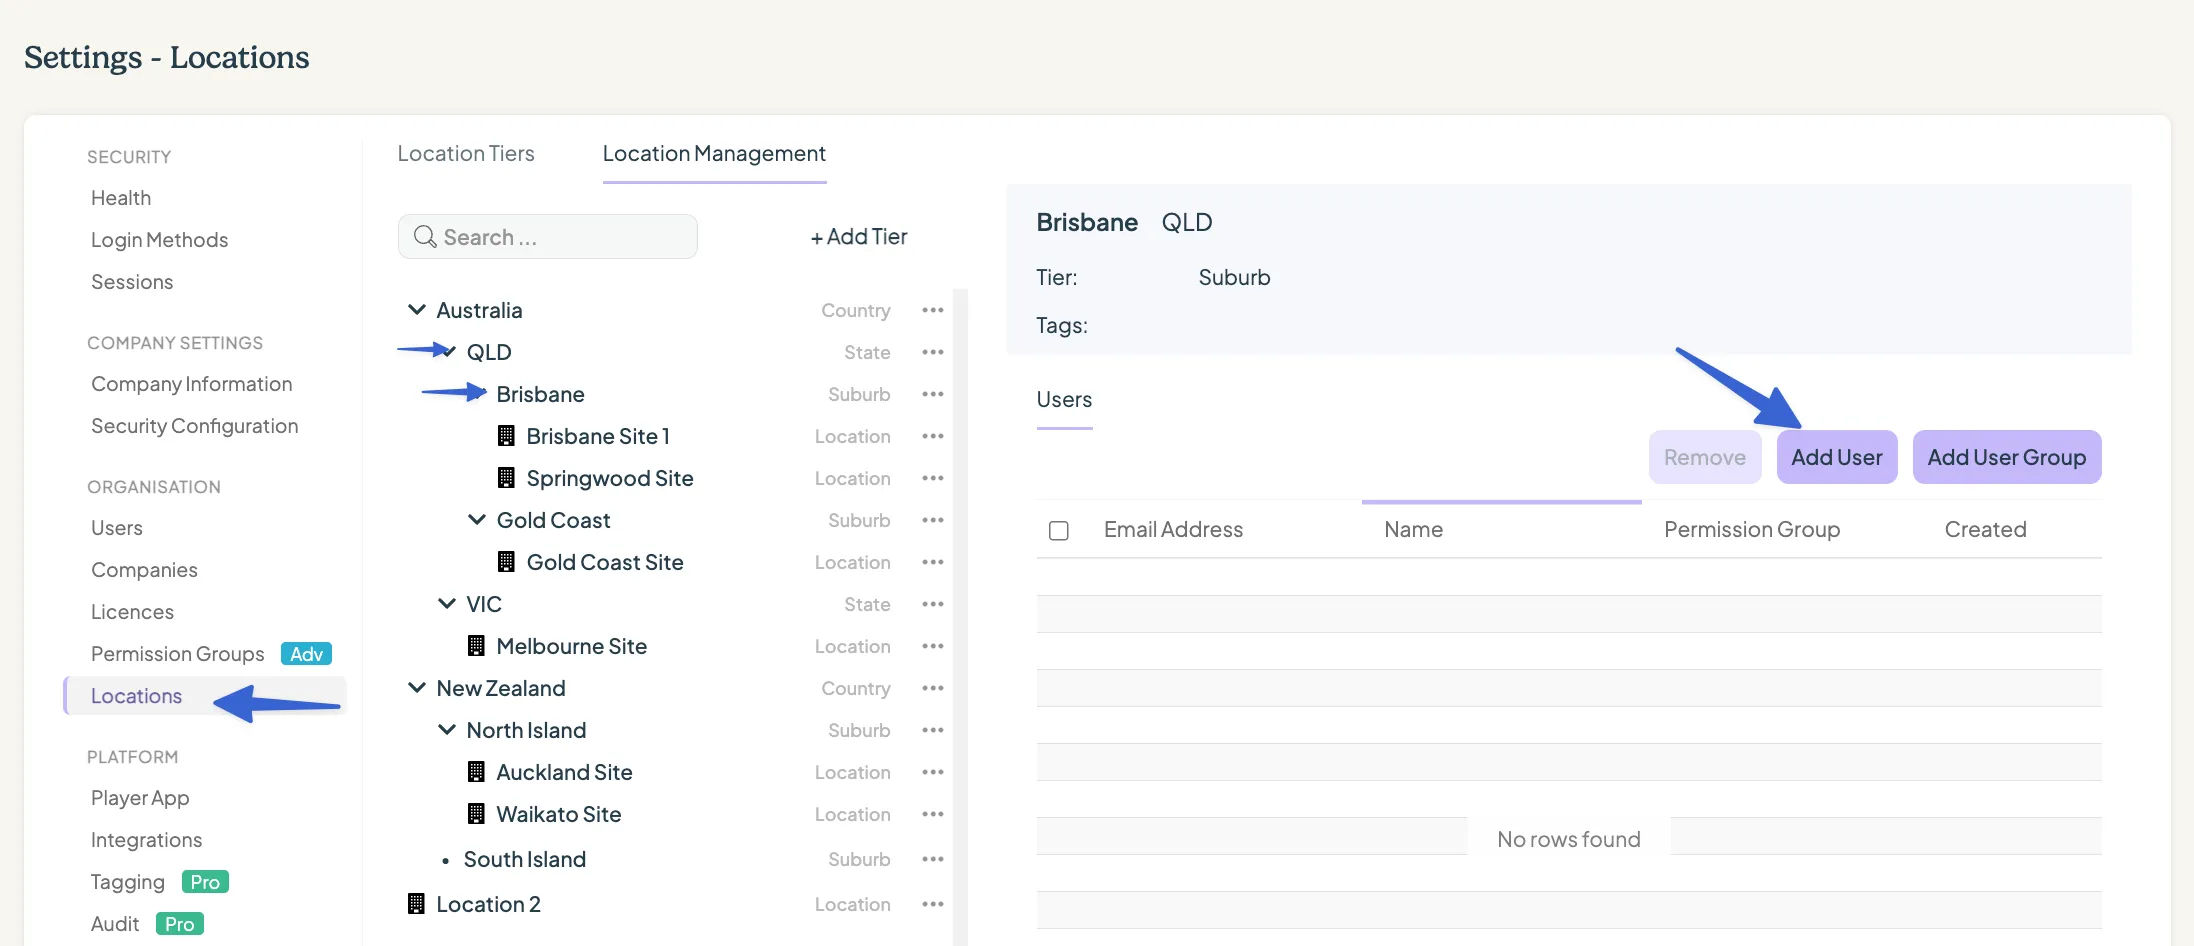This screenshot has width=2194, height=946.
Task: Open the ellipsis menu for Waikato Site
Action: pyautogui.click(x=933, y=814)
